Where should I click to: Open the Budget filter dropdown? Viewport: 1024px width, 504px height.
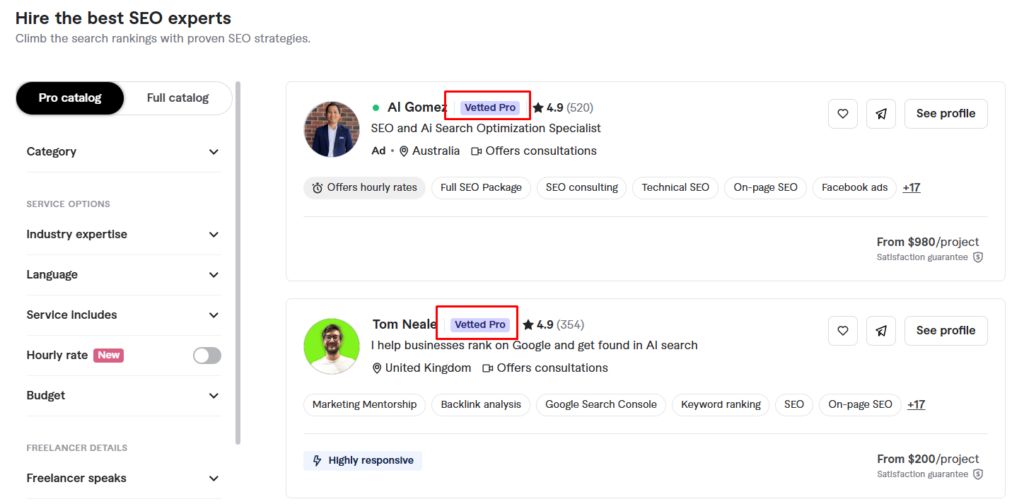[x=124, y=396]
